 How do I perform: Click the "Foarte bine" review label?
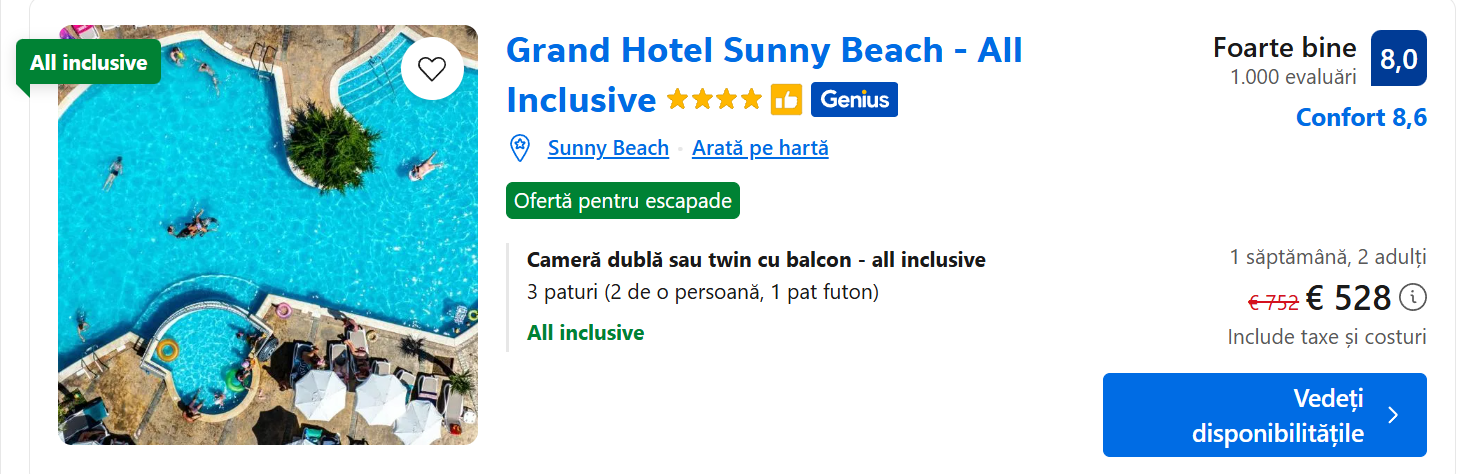pyautogui.click(x=1284, y=47)
